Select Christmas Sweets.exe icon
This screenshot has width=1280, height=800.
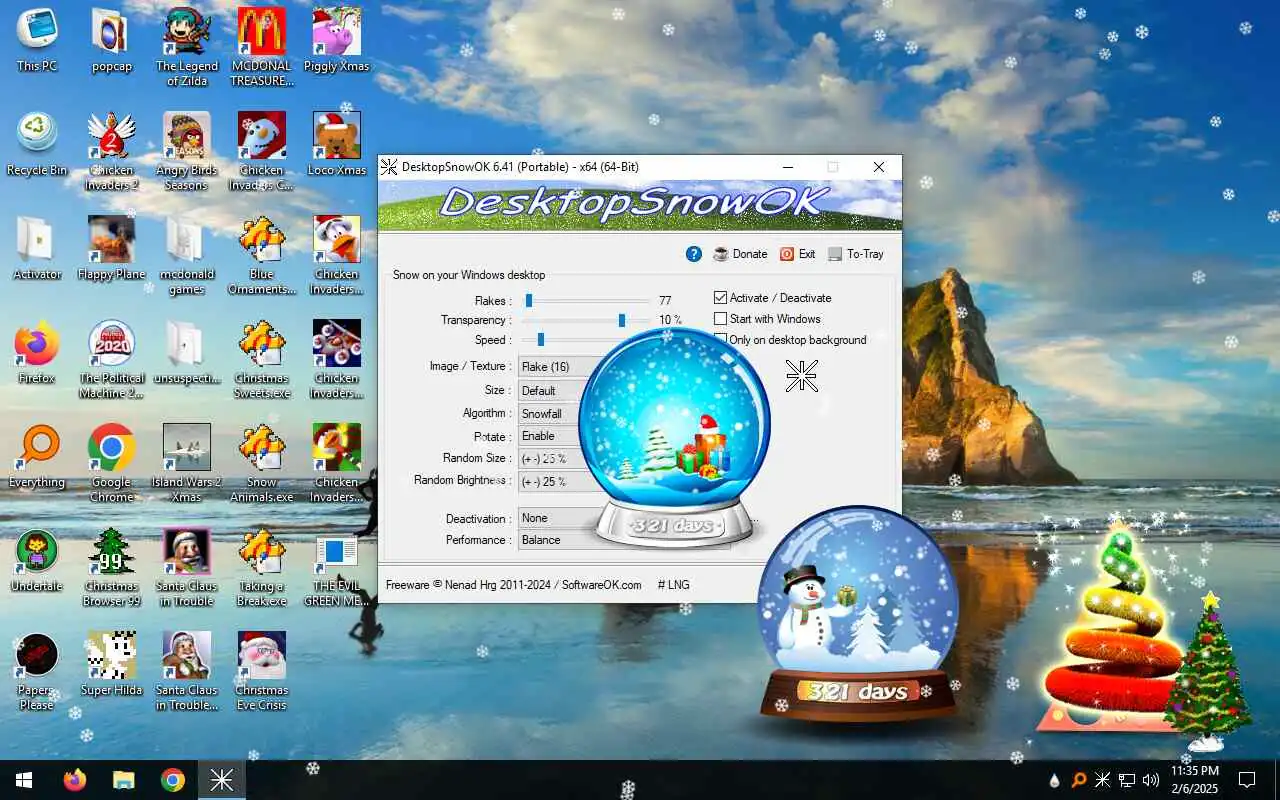262,360
